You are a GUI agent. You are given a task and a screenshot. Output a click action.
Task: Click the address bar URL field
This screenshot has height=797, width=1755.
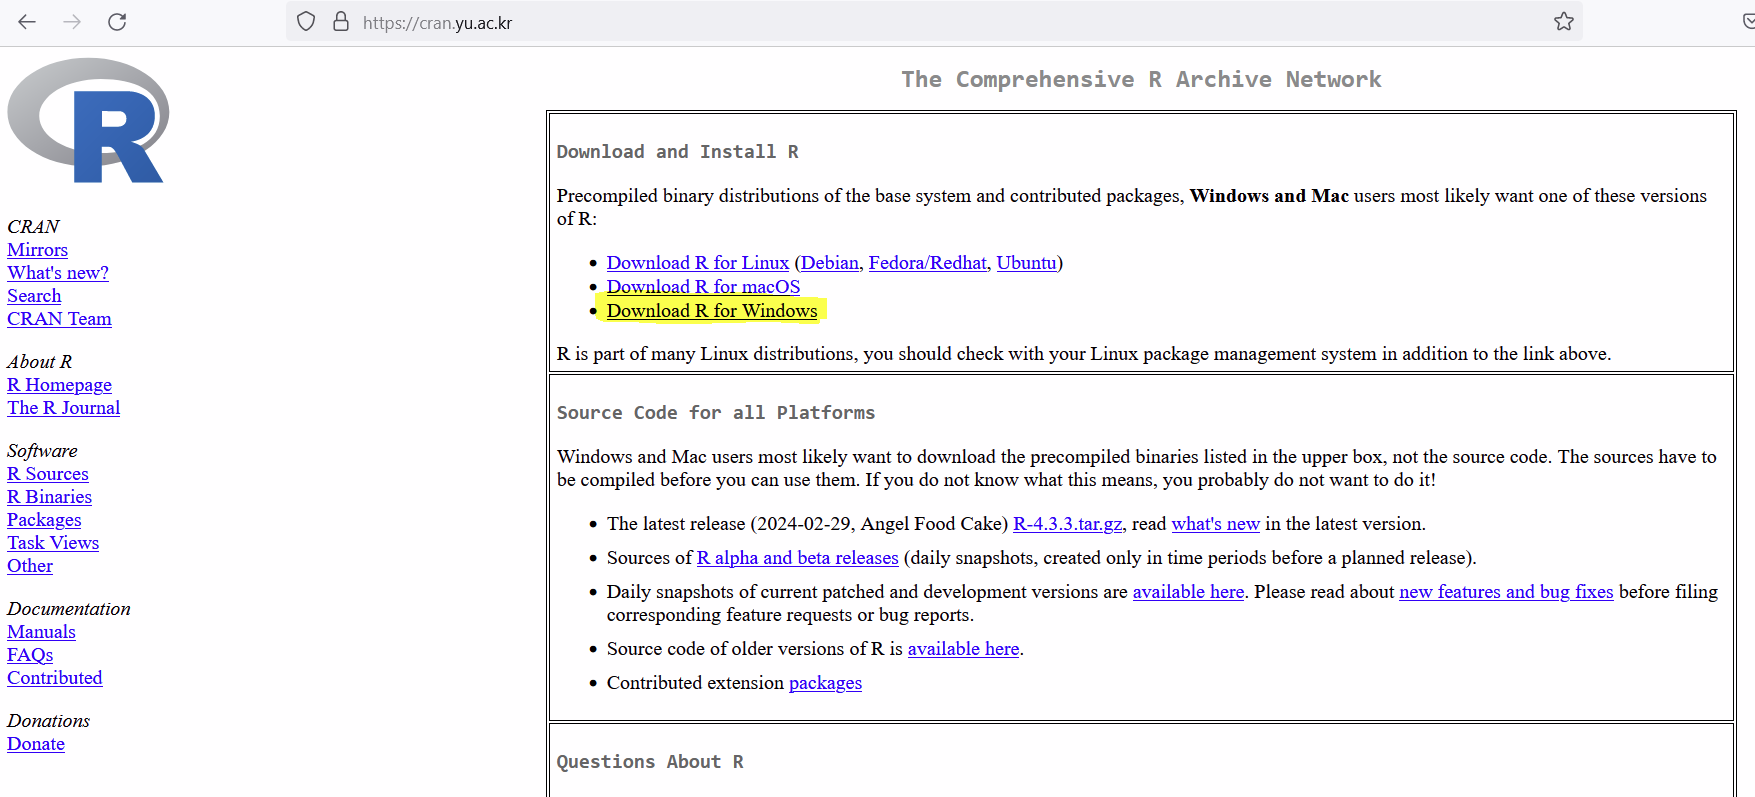pos(934,22)
